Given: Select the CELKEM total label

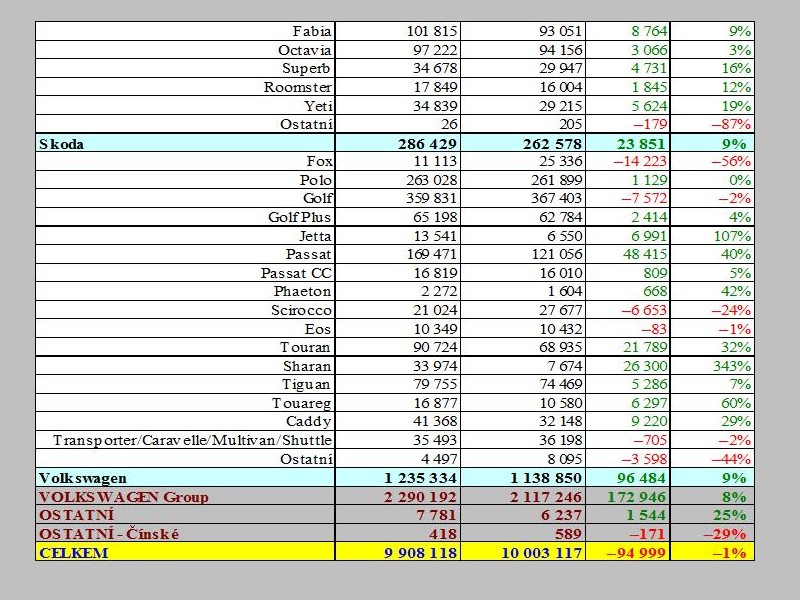Looking at the screenshot, I should 73,553.
